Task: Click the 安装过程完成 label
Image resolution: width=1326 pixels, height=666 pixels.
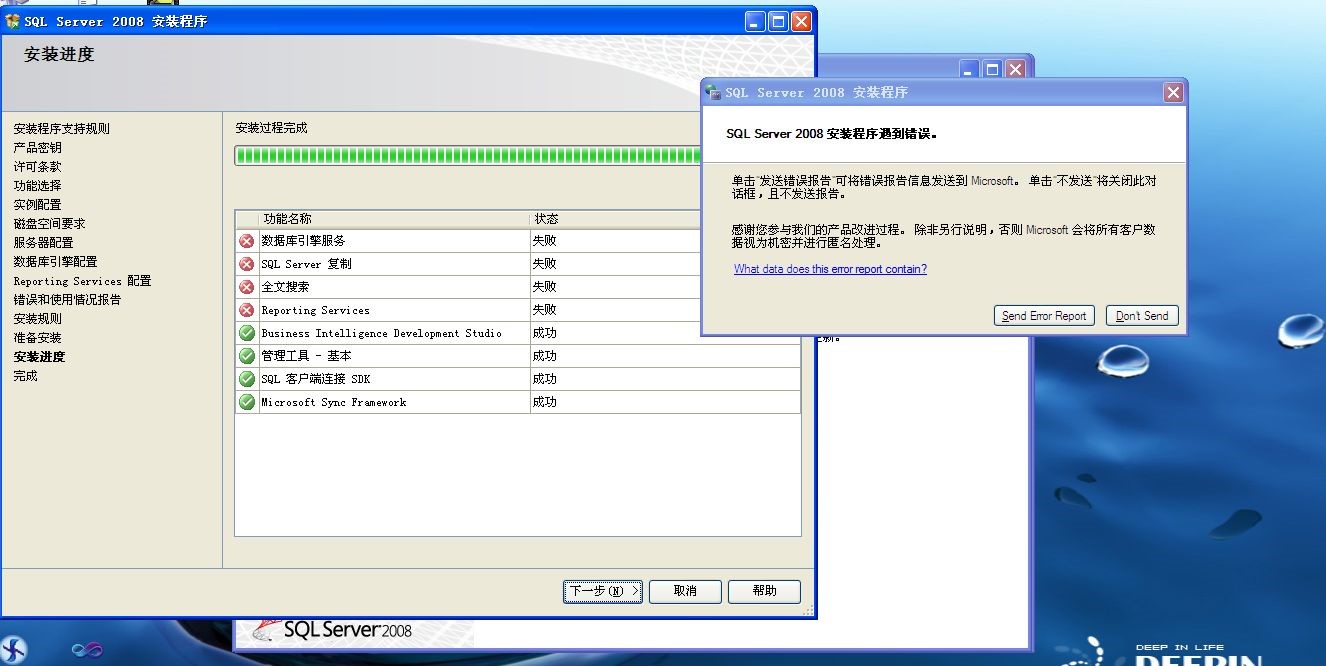Action: [x=271, y=128]
